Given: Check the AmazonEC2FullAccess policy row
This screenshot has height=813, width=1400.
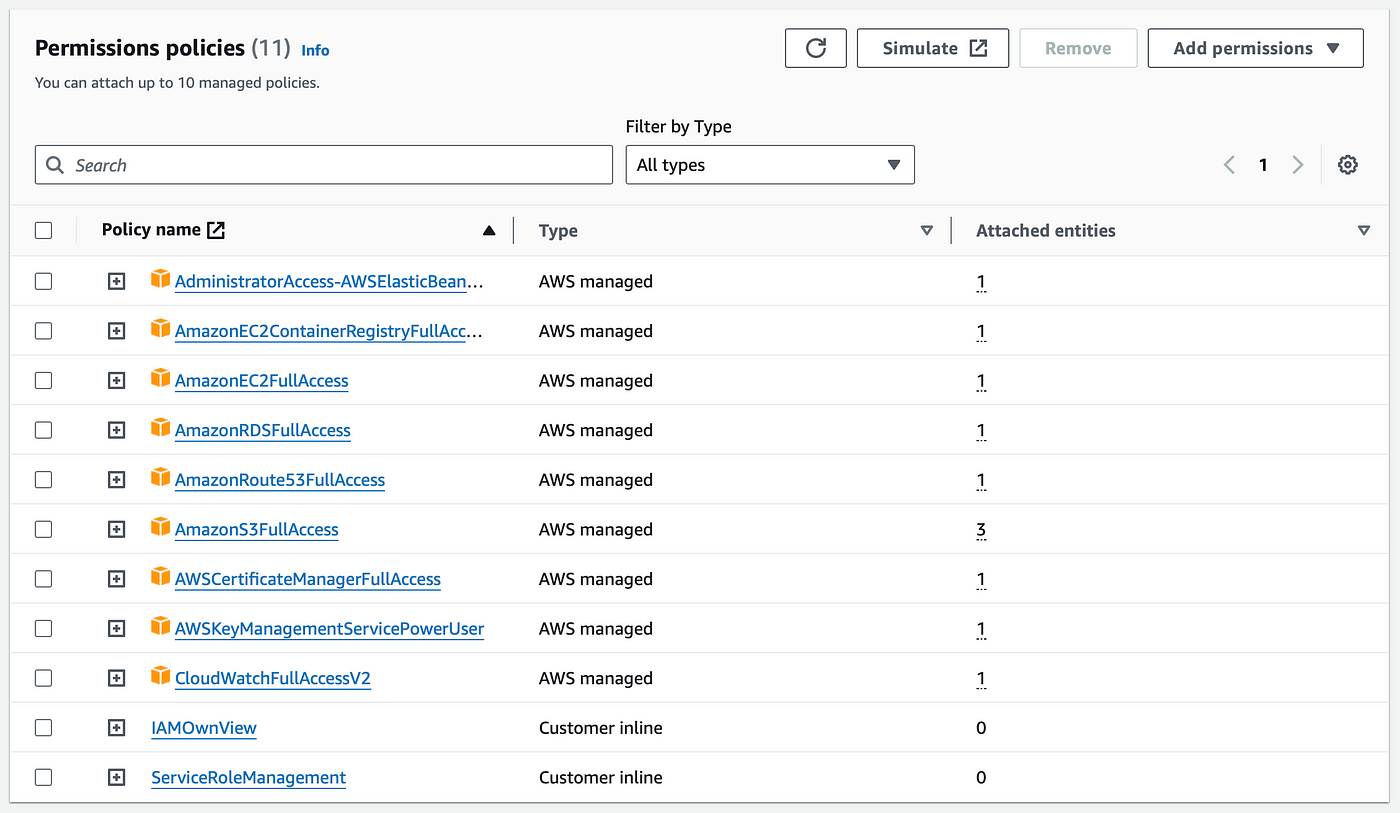Looking at the screenshot, I should [43, 380].
